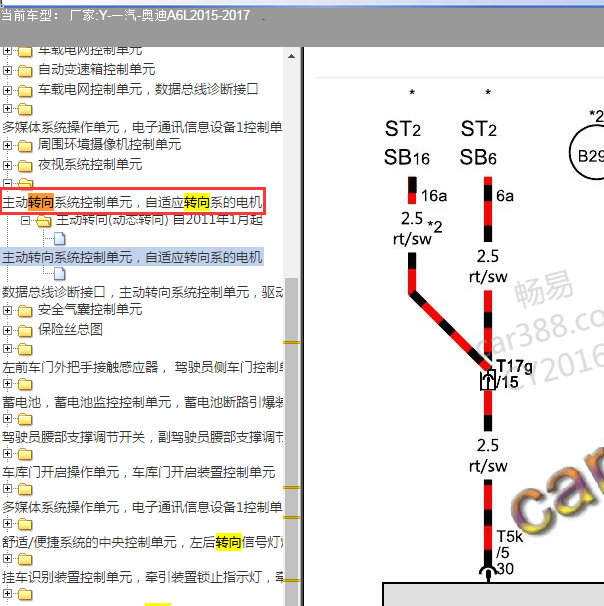
Task: Click folder icon above 驾驶员腰部支撑调节开关
Action: (25, 419)
